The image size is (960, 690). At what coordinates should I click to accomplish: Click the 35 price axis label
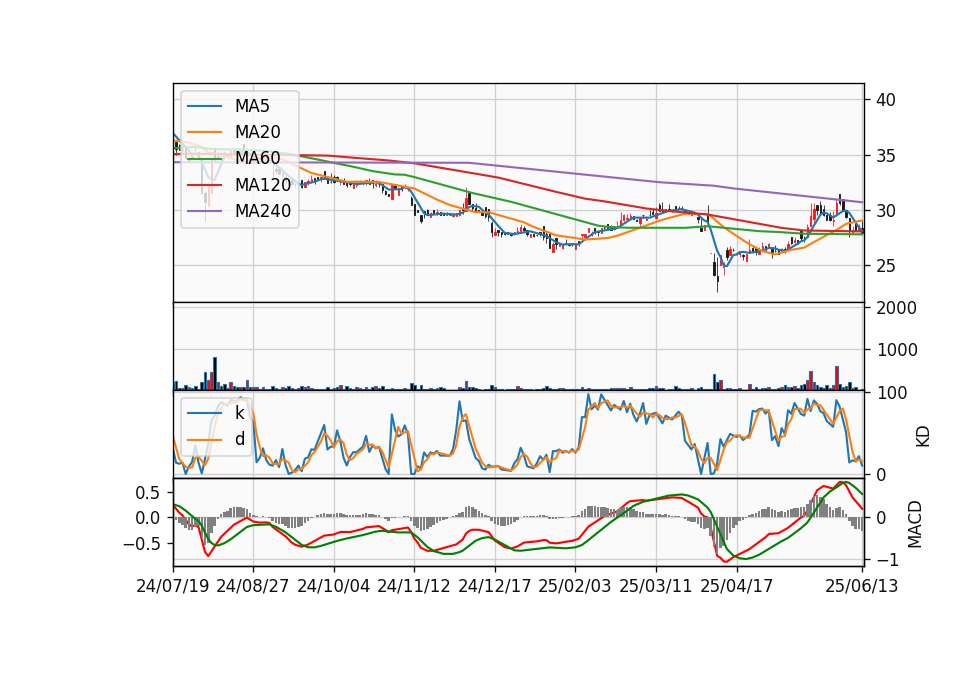coord(885,156)
